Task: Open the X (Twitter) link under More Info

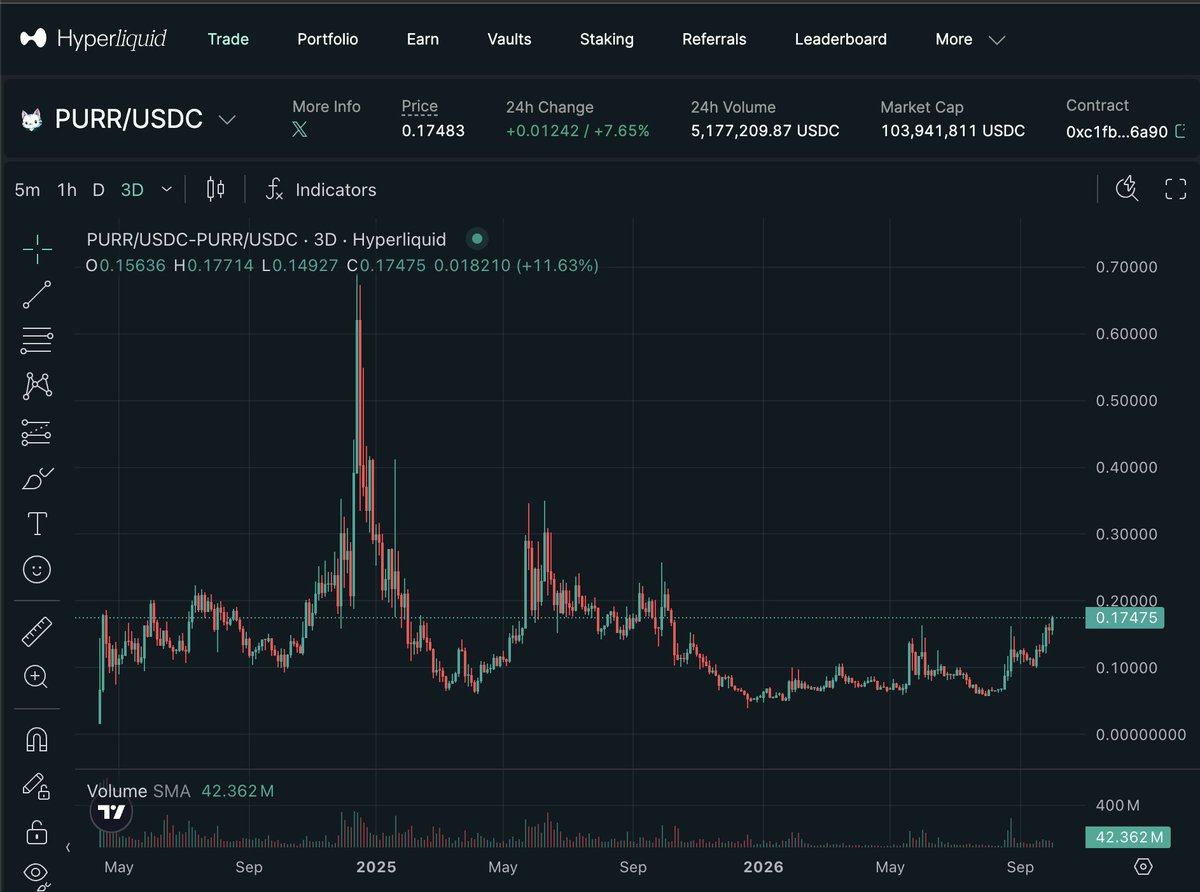Action: tap(300, 130)
